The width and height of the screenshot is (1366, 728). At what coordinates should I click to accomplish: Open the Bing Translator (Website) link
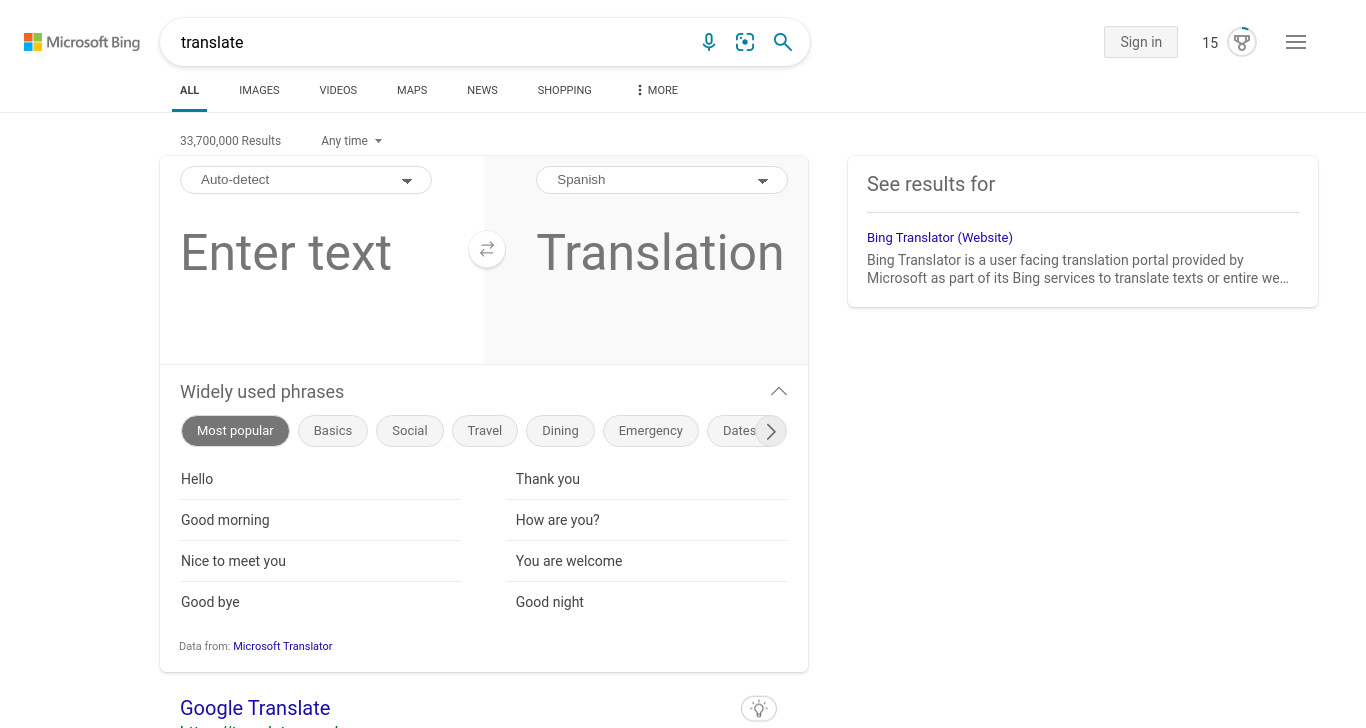point(940,238)
